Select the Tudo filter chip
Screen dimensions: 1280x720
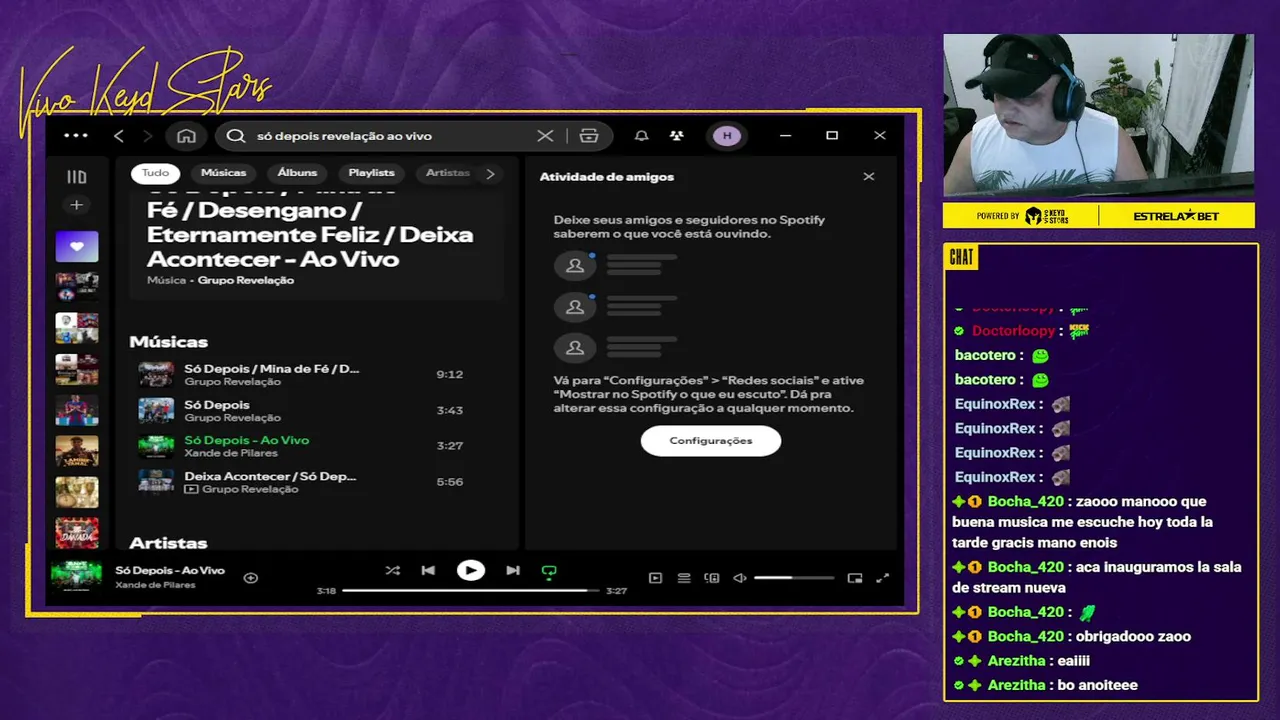pos(155,173)
